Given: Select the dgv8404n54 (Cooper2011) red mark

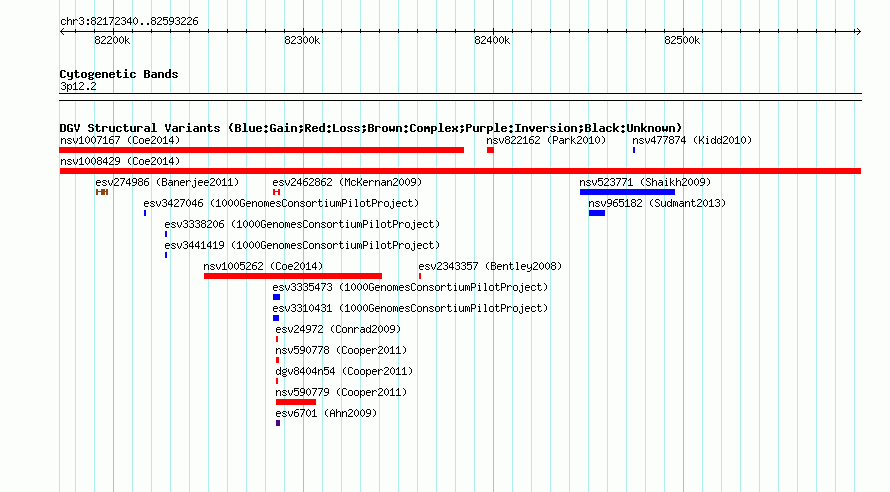Looking at the screenshot, I should pyautogui.click(x=277, y=381).
